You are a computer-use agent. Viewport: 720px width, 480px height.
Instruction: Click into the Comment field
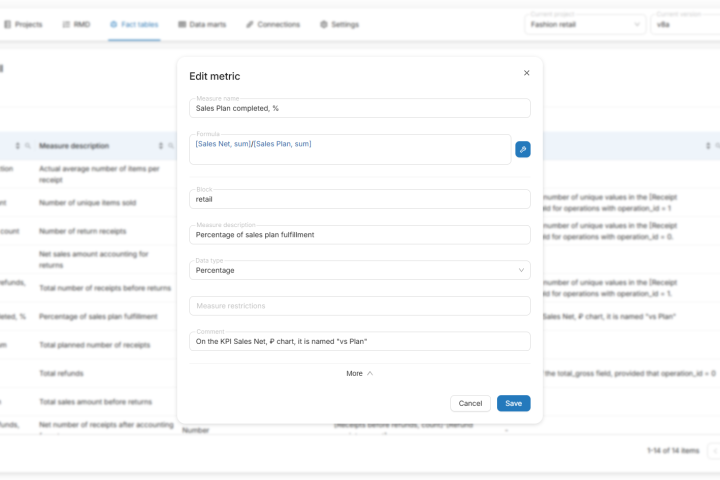(x=359, y=342)
